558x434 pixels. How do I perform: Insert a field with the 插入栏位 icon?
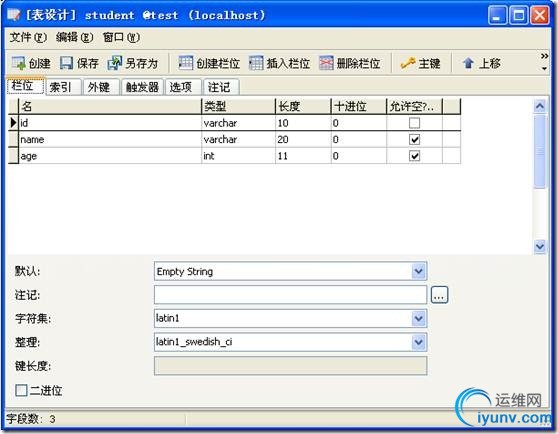click(x=256, y=63)
